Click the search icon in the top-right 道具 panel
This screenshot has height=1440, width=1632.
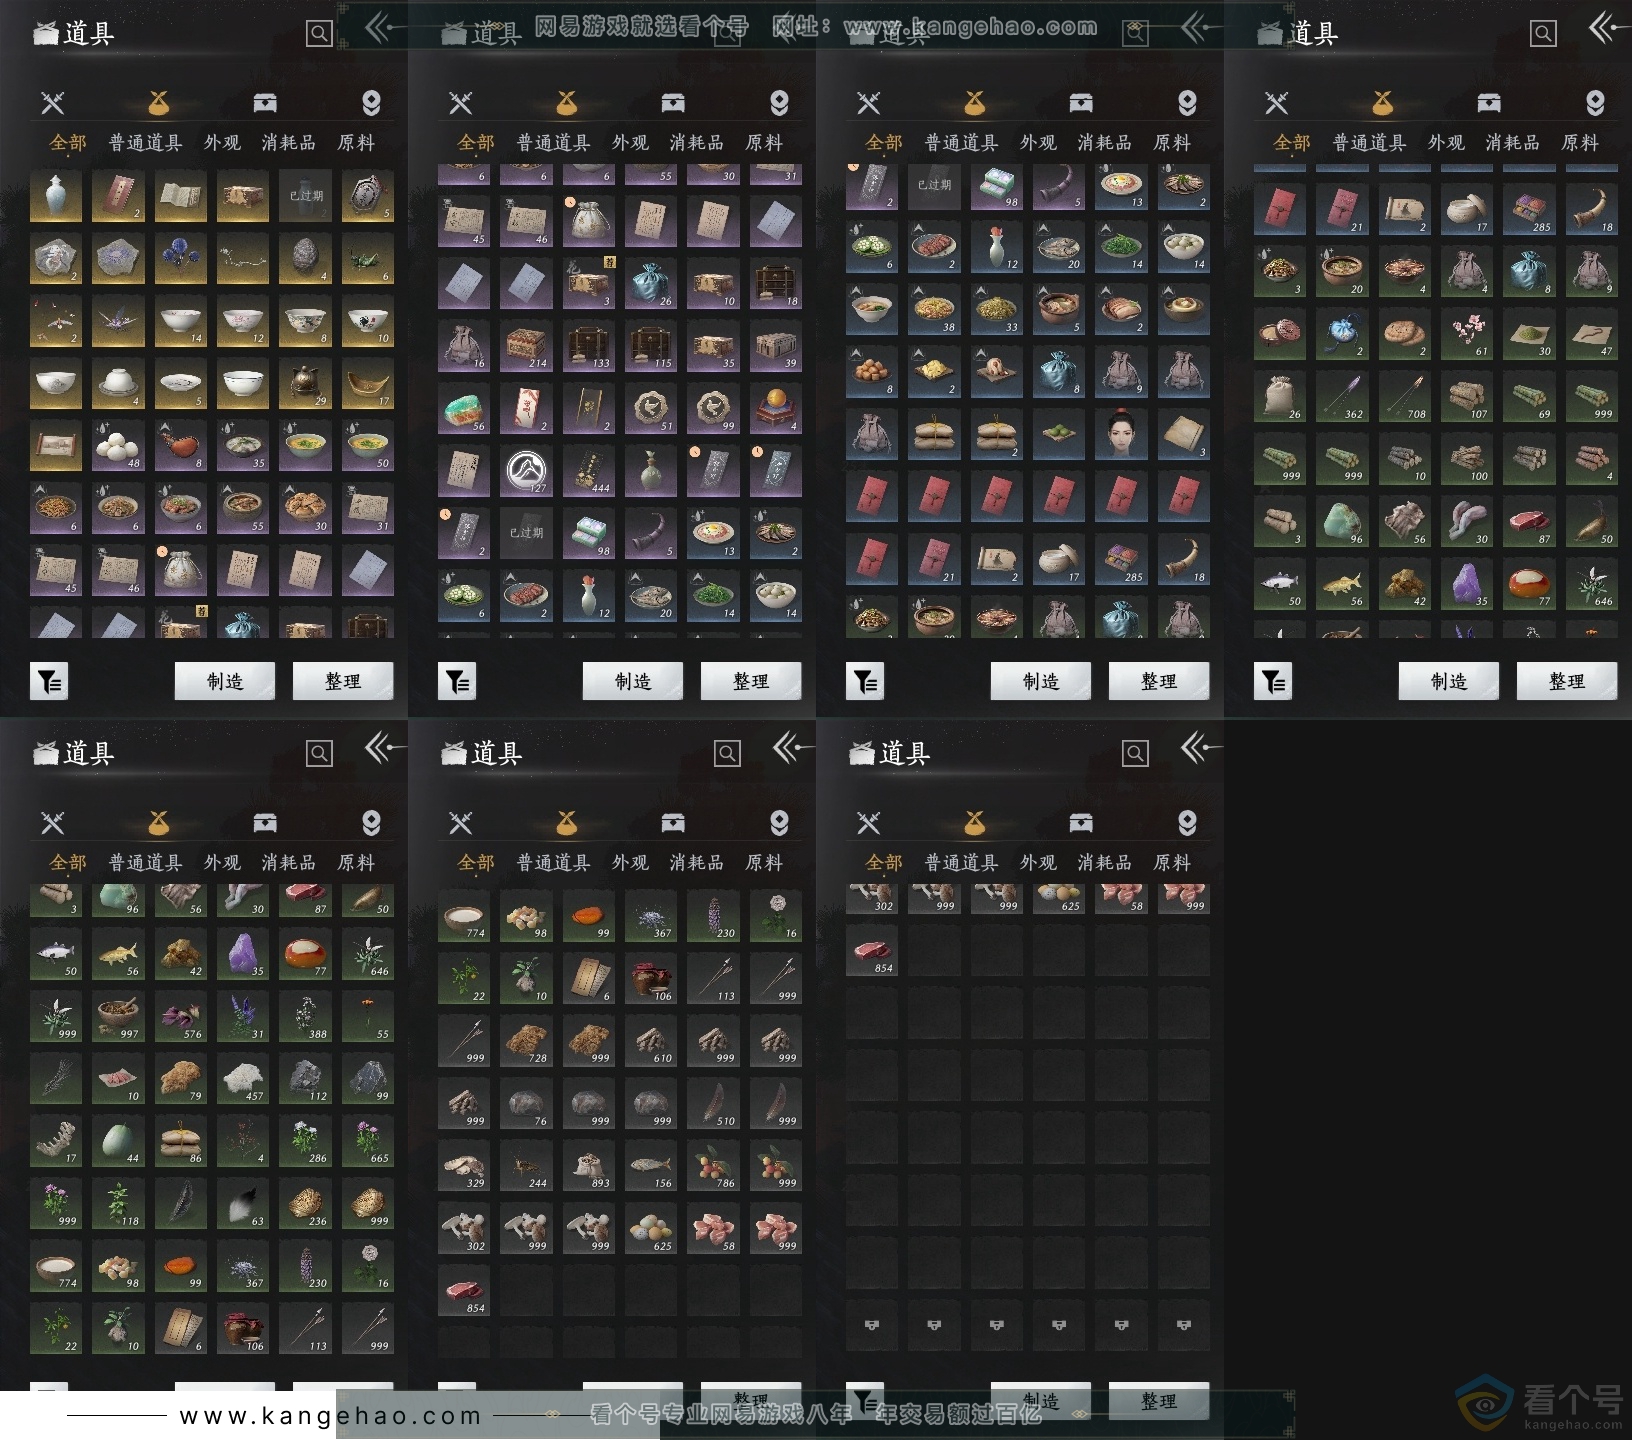pyautogui.click(x=1543, y=34)
